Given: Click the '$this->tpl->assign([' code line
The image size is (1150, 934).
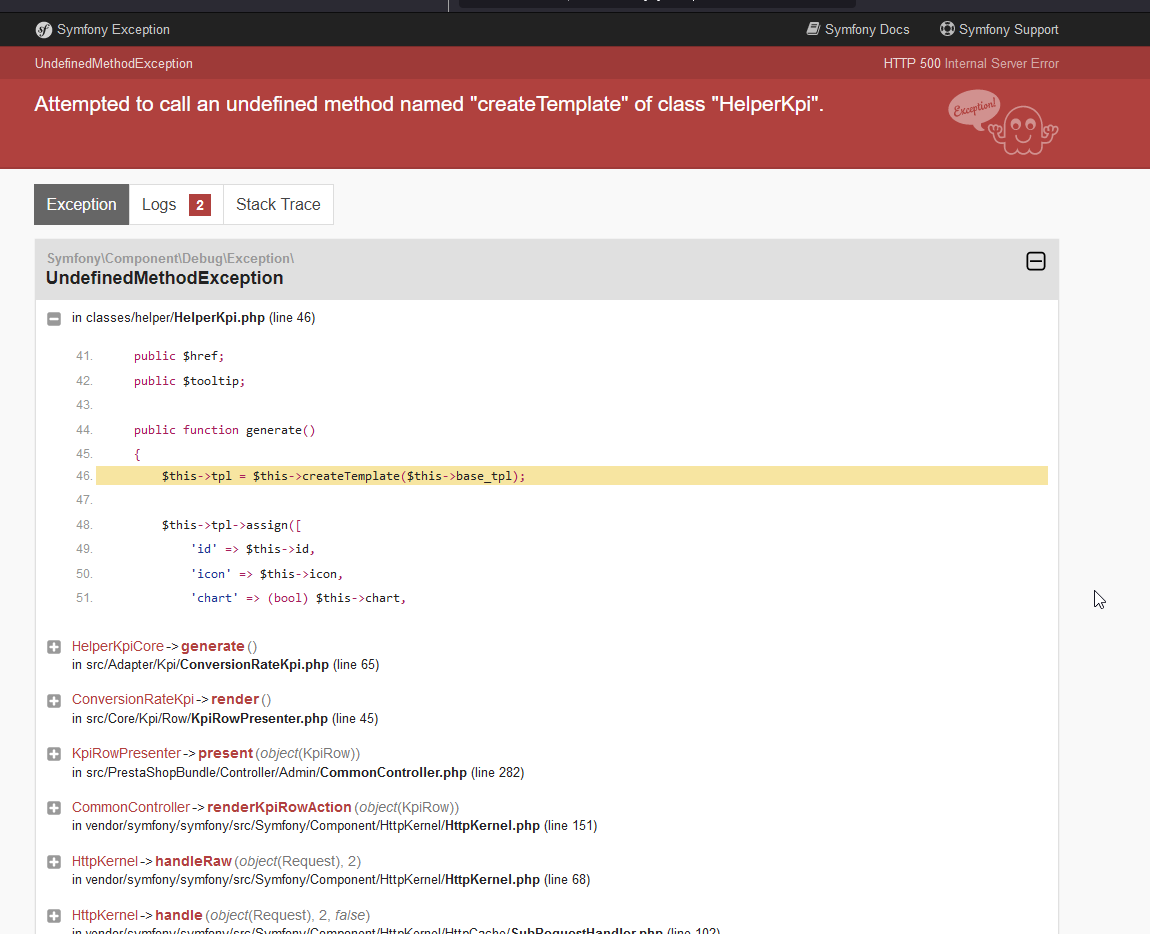Looking at the screenshot, I should click(232, 525).
